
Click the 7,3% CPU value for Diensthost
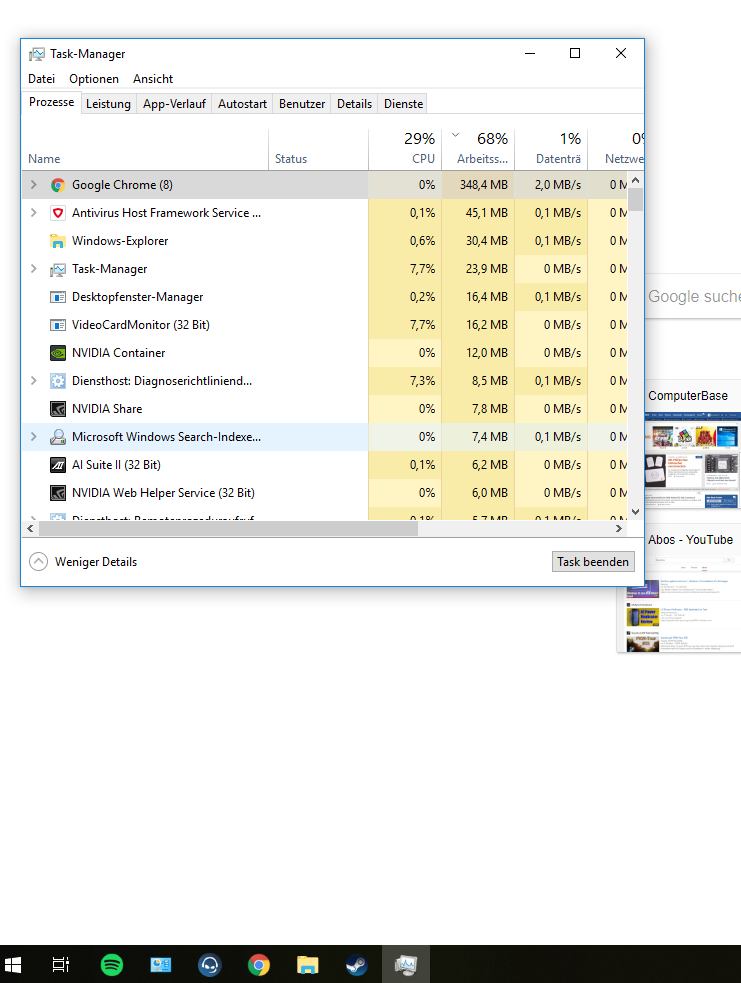(423, 381)
